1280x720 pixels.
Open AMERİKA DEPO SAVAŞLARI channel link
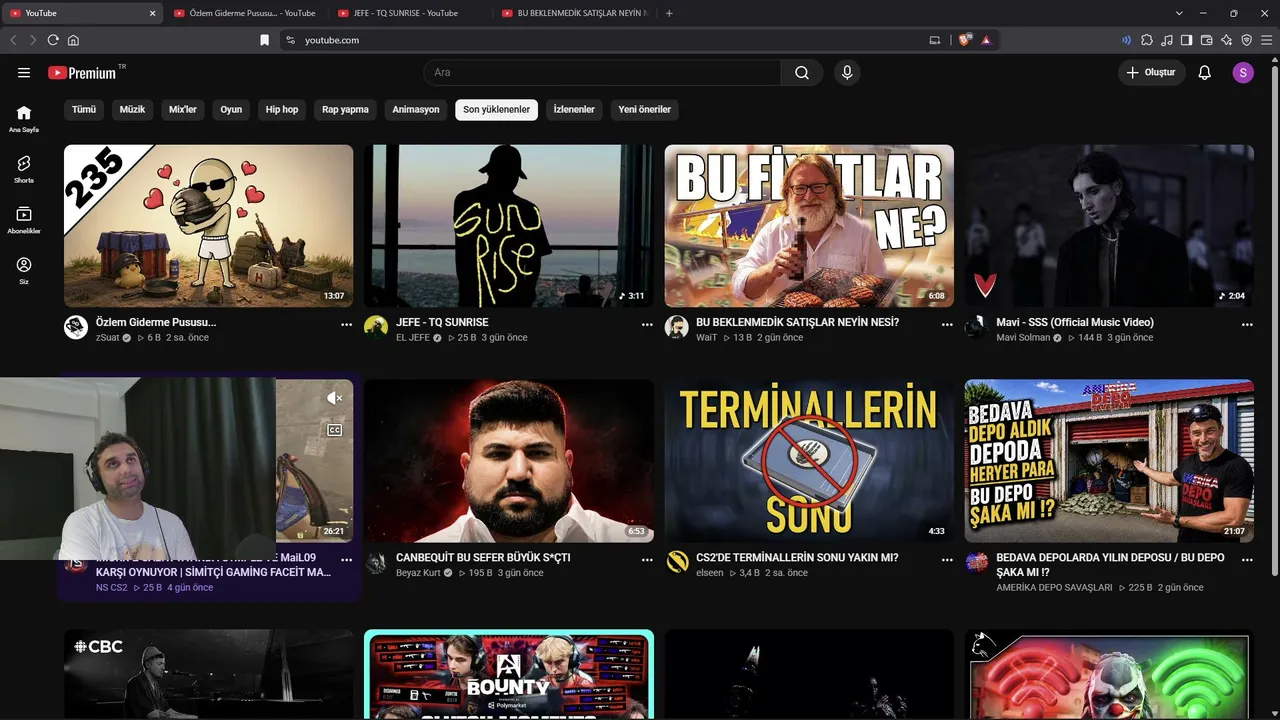point(1054,588)
